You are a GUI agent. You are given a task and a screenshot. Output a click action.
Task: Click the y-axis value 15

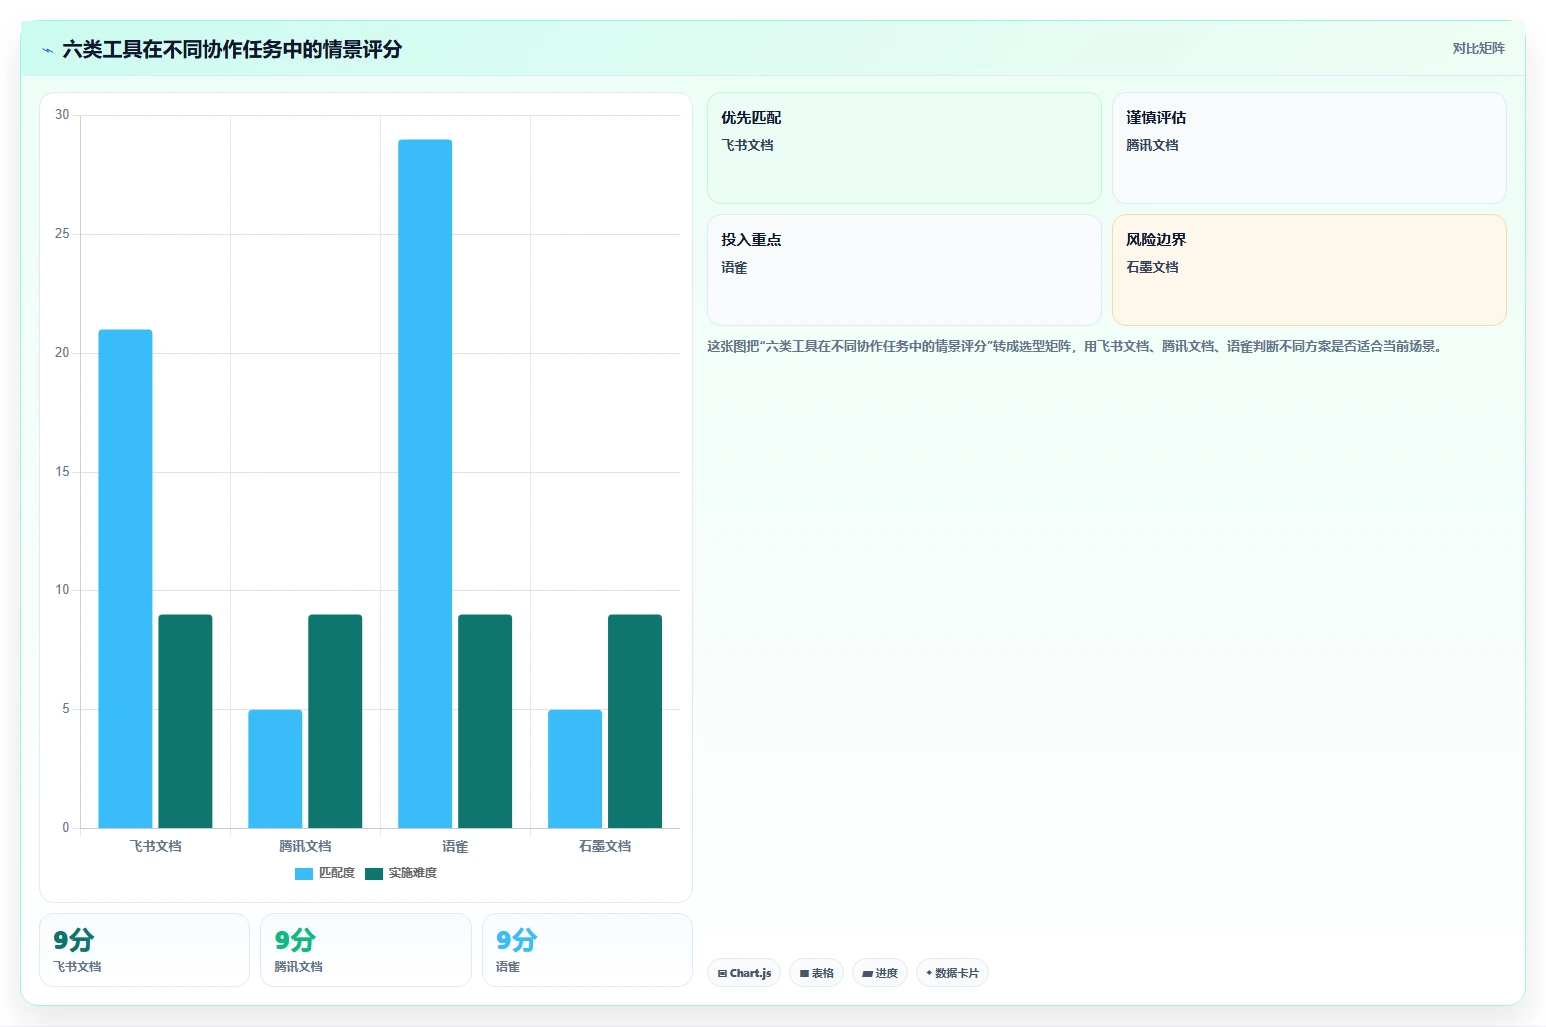point(62,472)
